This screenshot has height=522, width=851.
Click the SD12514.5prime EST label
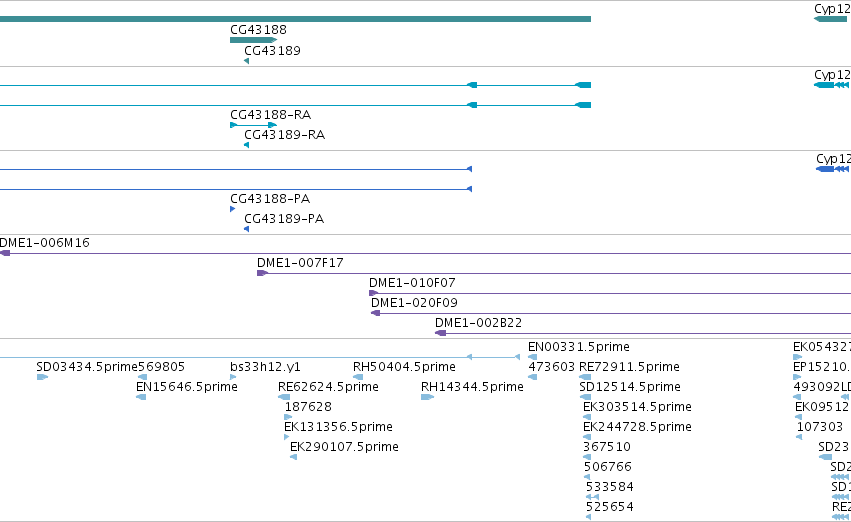(630, 387)
